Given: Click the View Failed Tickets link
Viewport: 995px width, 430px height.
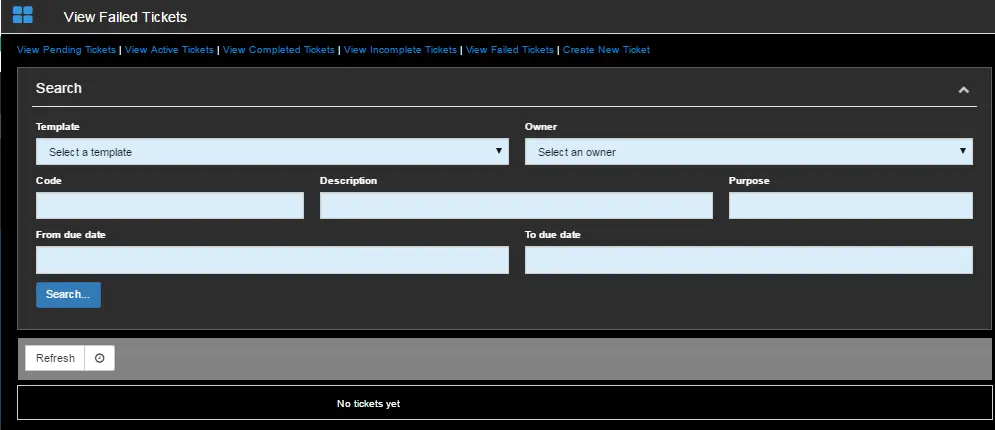Looking at the screenshot, I should tap(509, 50).
